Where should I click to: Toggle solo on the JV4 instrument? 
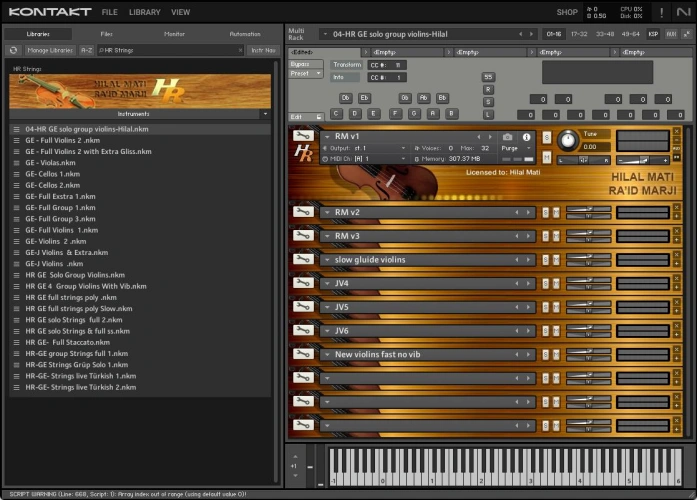tap(545, 283)
